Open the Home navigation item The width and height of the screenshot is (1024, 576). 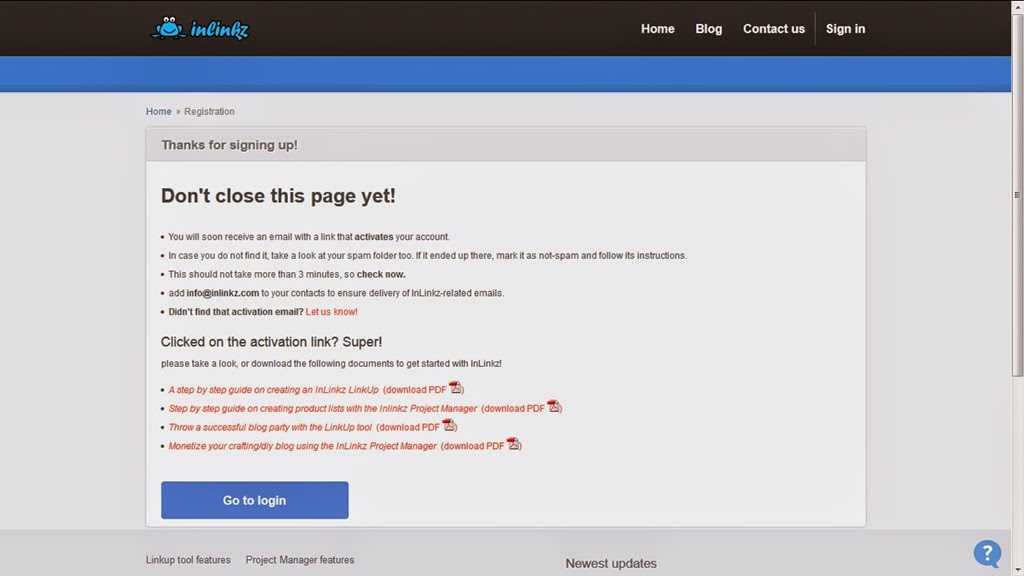(x=657, y=29)
